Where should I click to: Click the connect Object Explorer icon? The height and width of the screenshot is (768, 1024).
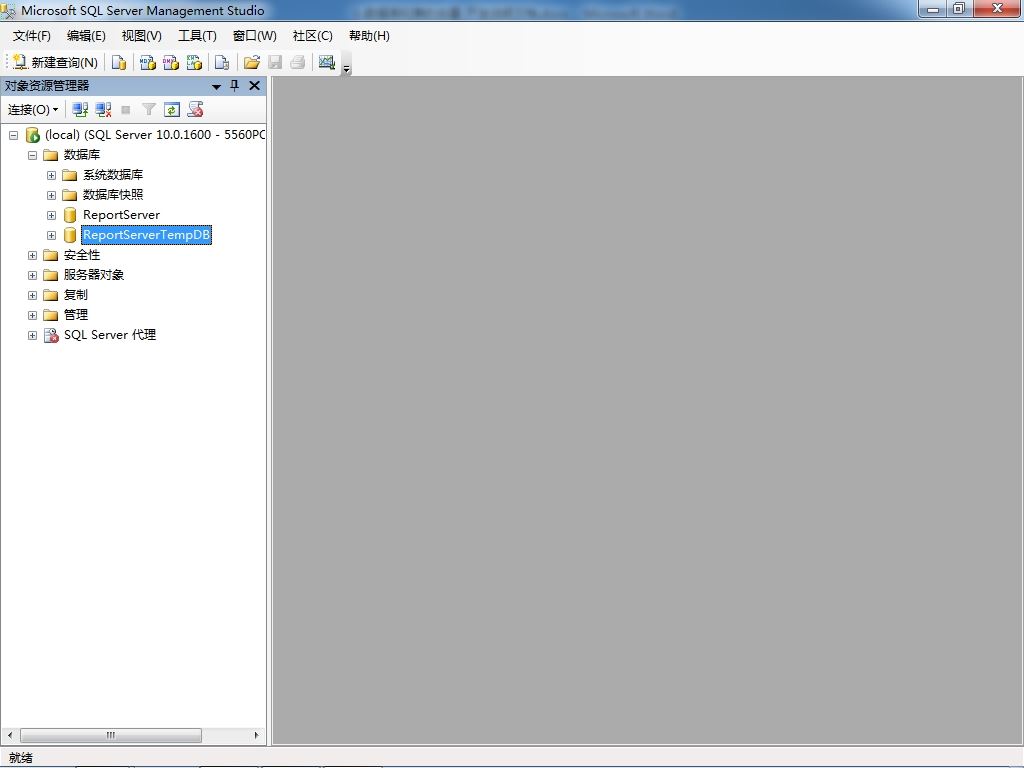[80, 110]
